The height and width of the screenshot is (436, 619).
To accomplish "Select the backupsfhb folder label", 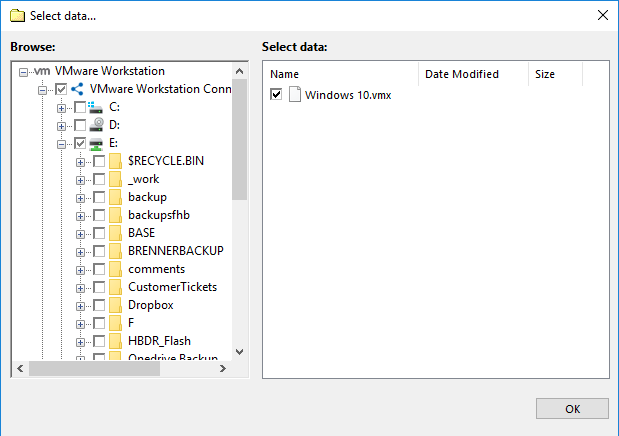I will 159,215.
